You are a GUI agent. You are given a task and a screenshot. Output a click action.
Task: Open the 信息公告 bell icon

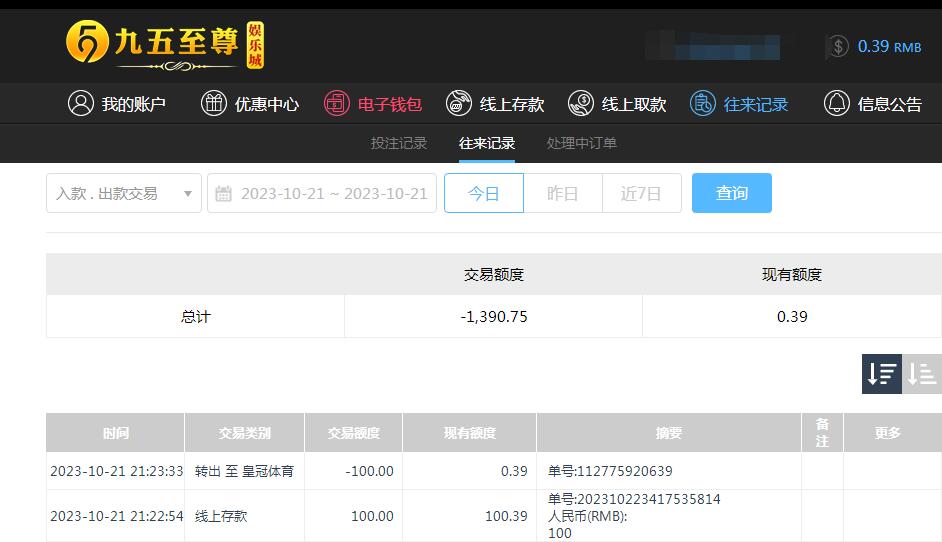(x=836, y=103)
